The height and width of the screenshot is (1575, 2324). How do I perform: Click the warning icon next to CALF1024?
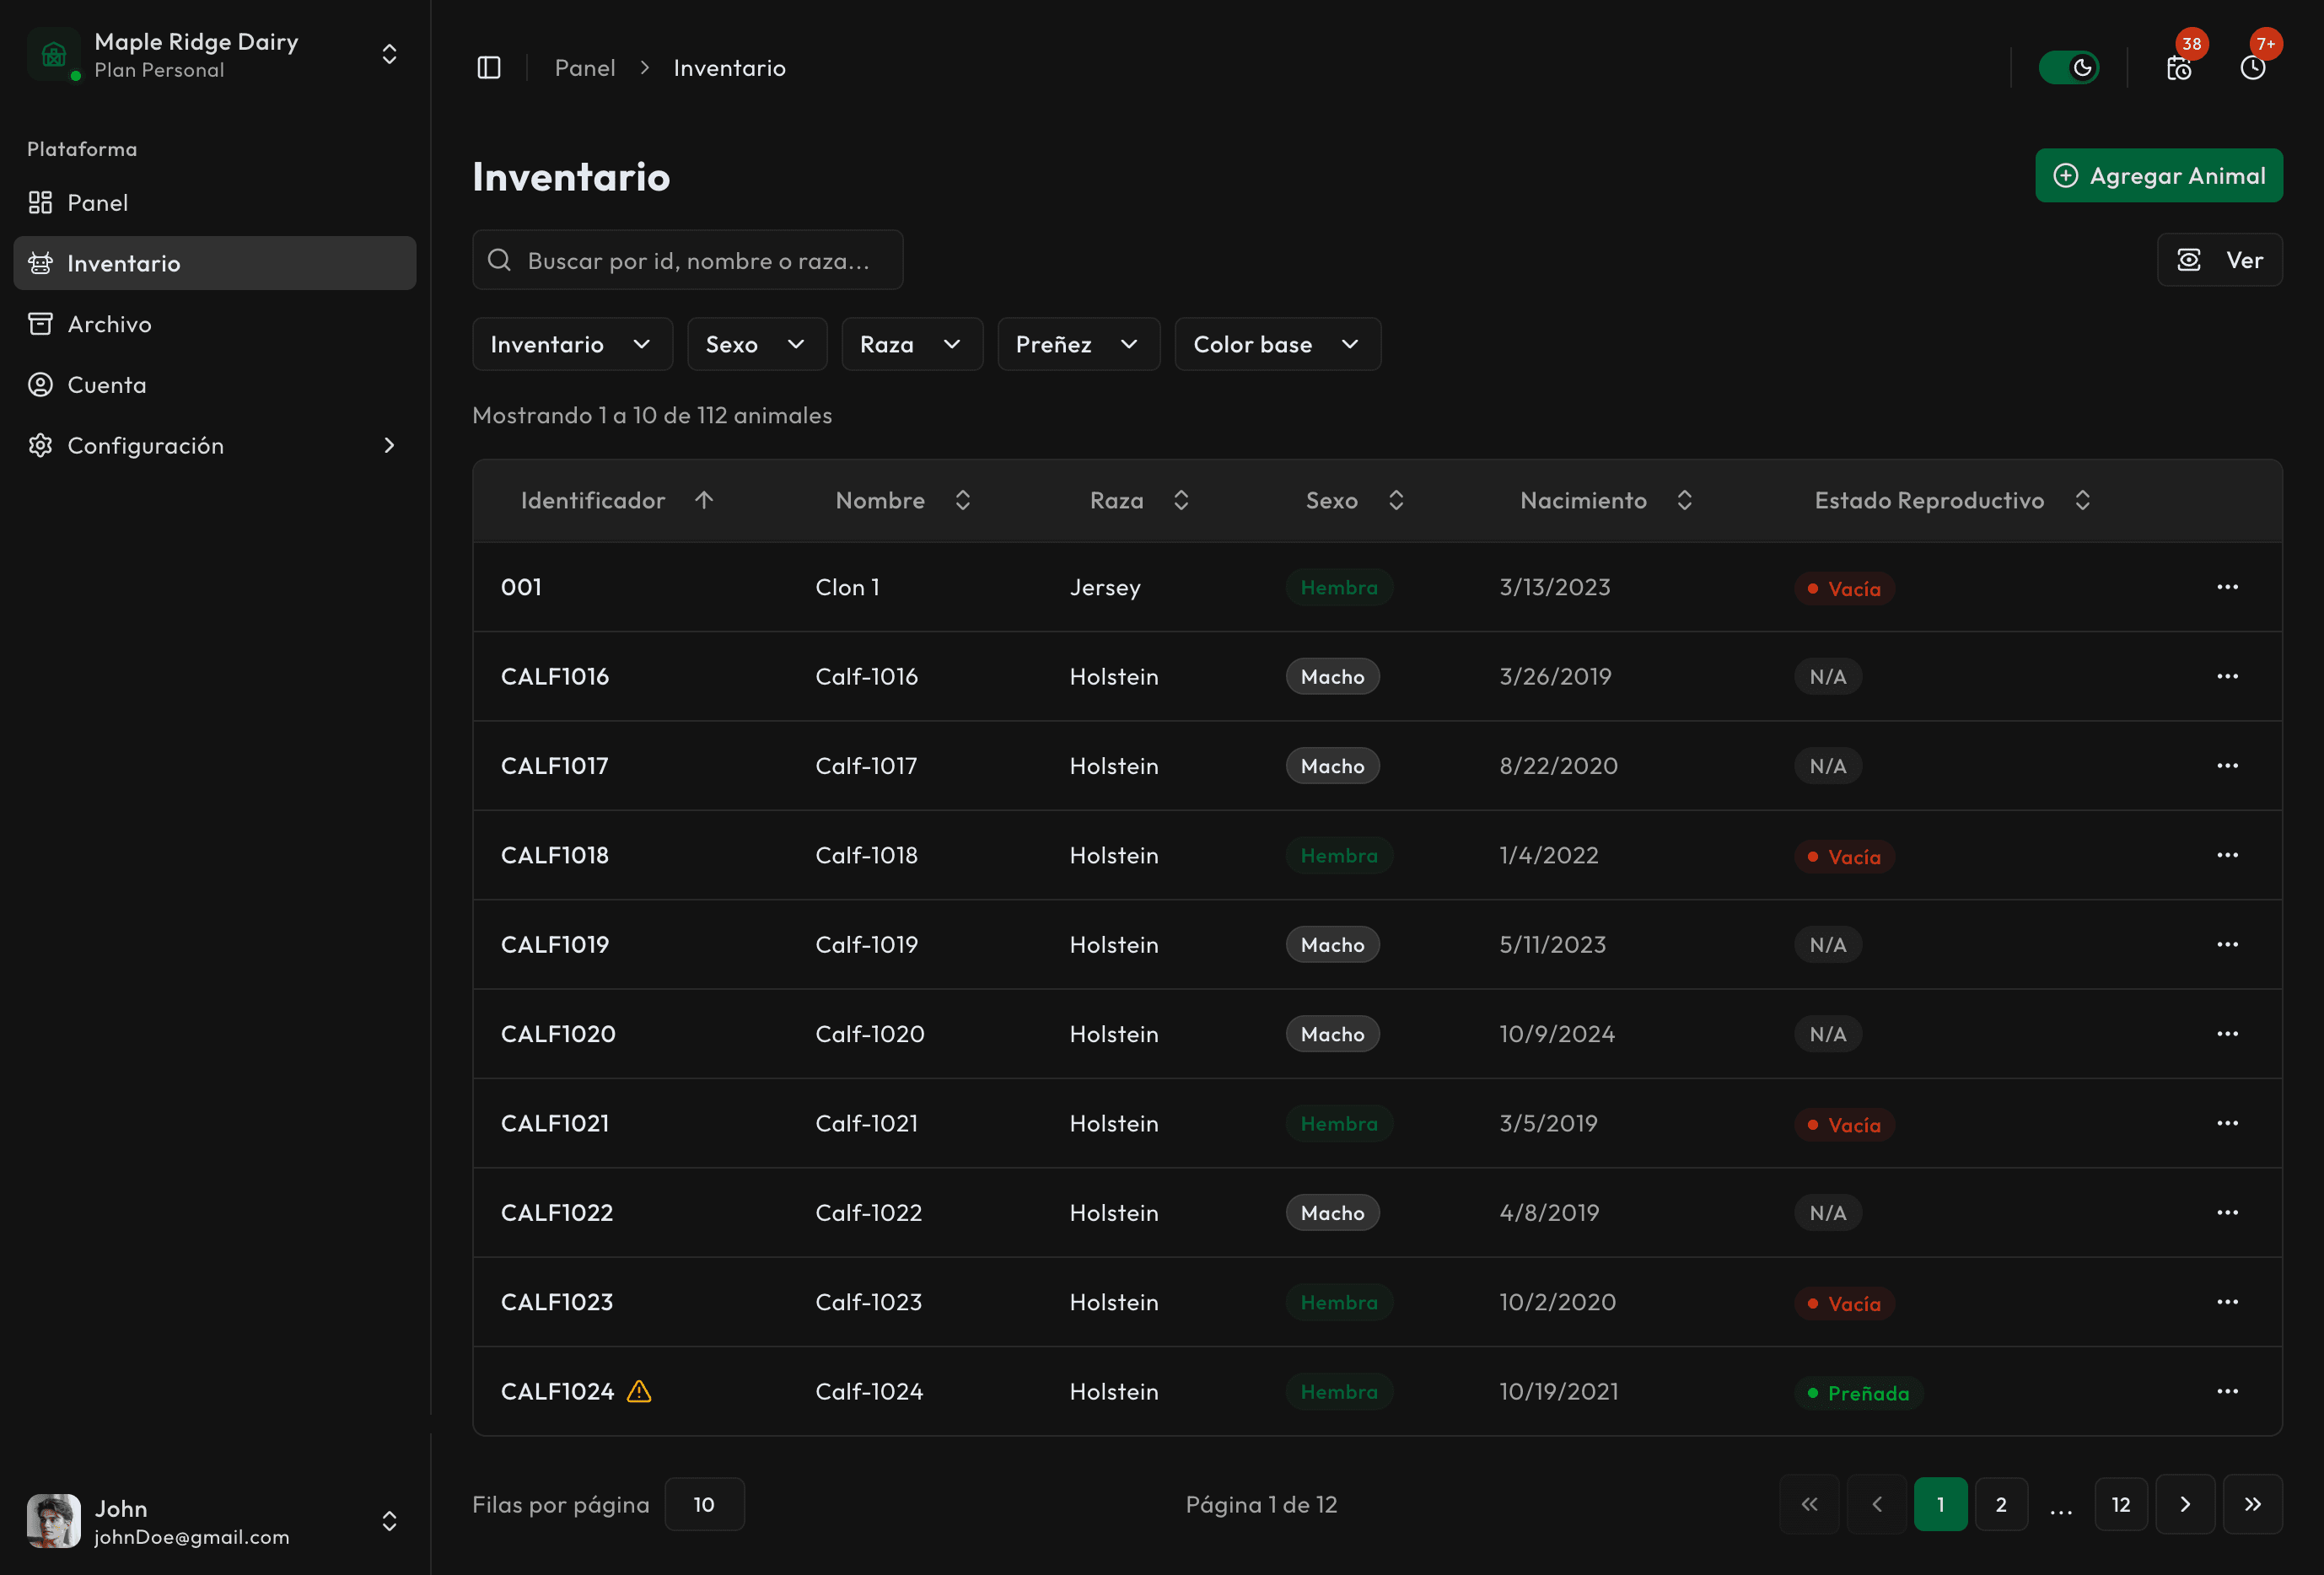pyautogui.click(x=639, y=1391)
